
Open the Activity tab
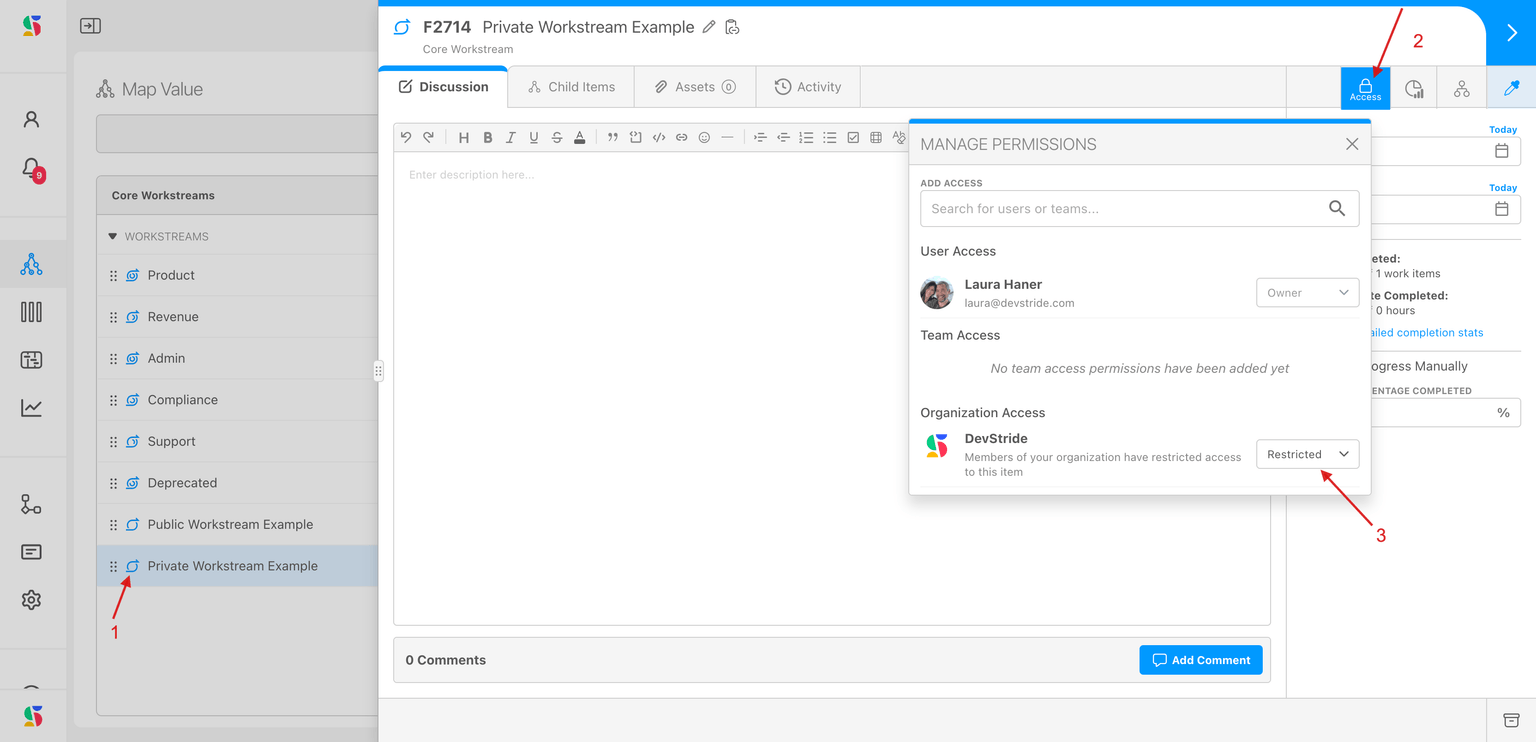[x=808, y=87]
